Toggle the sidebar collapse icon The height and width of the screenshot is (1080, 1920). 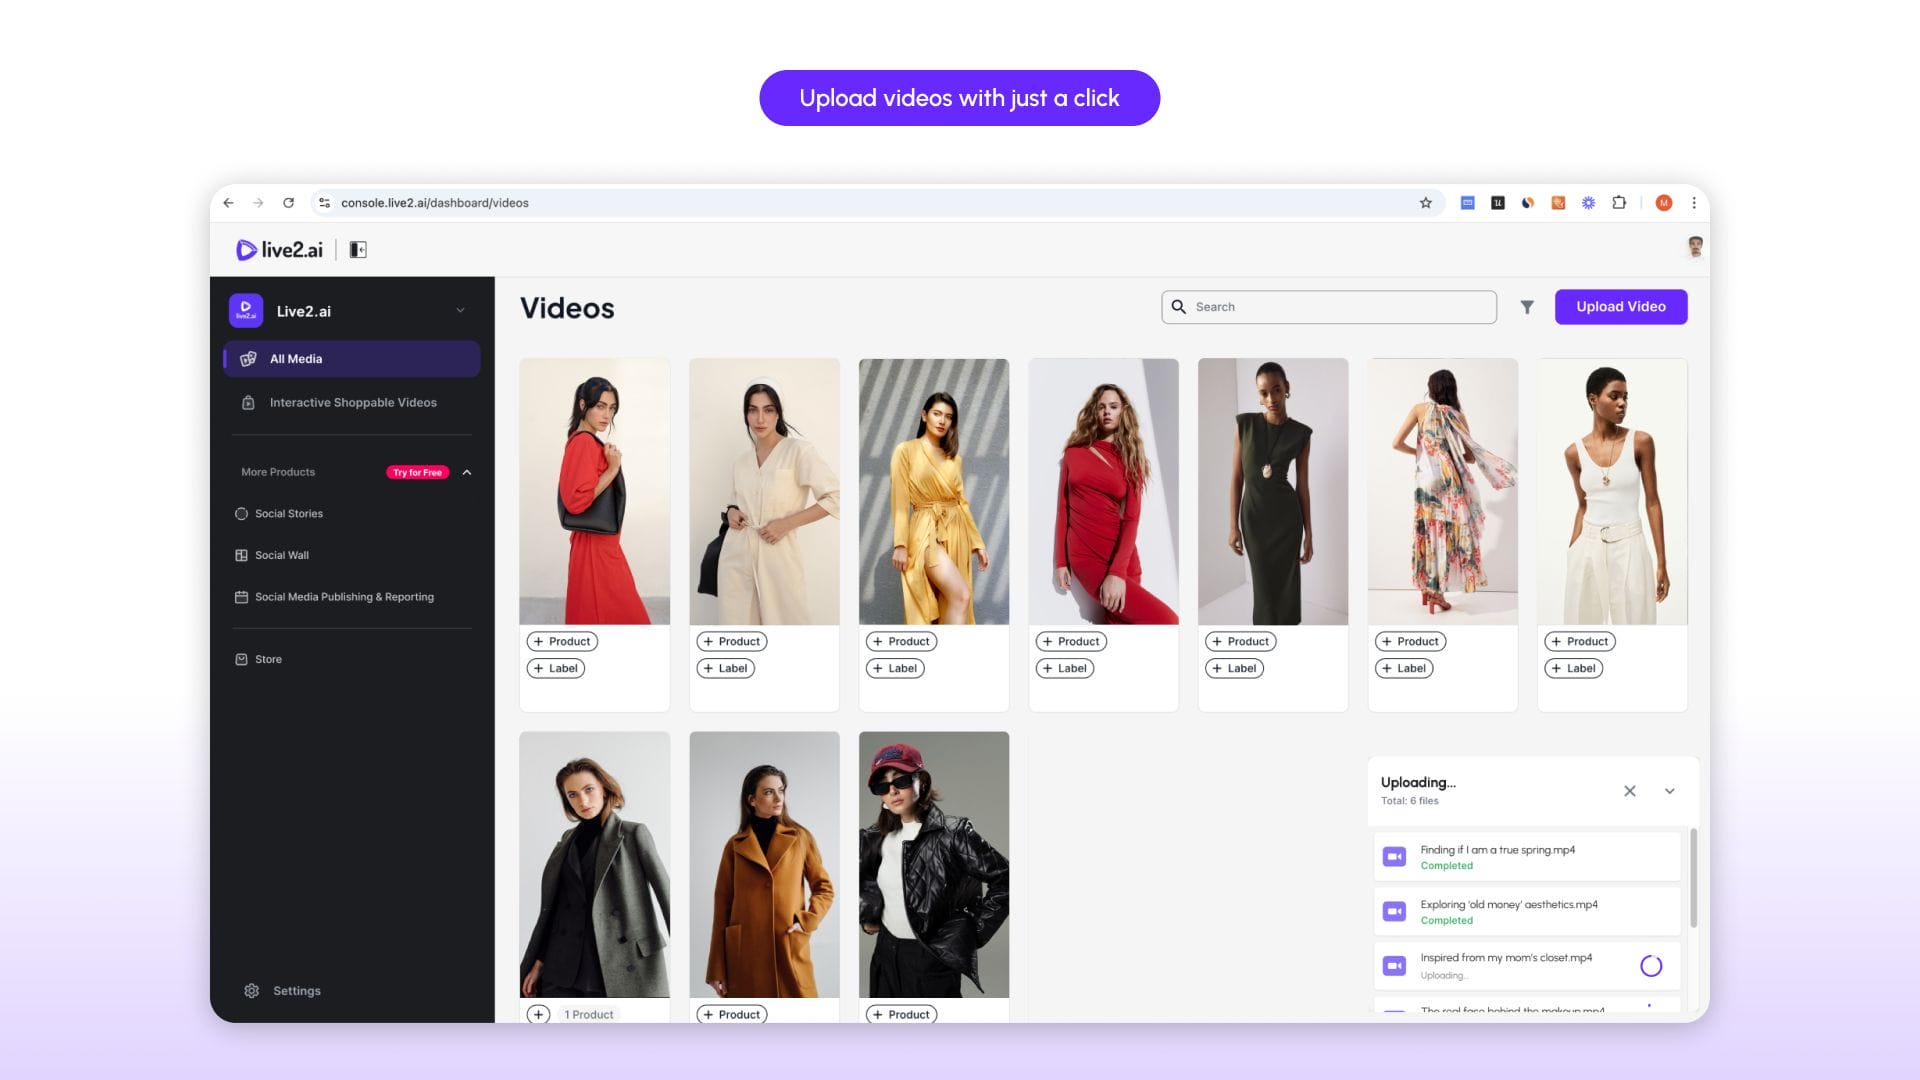tap(358, 250)
